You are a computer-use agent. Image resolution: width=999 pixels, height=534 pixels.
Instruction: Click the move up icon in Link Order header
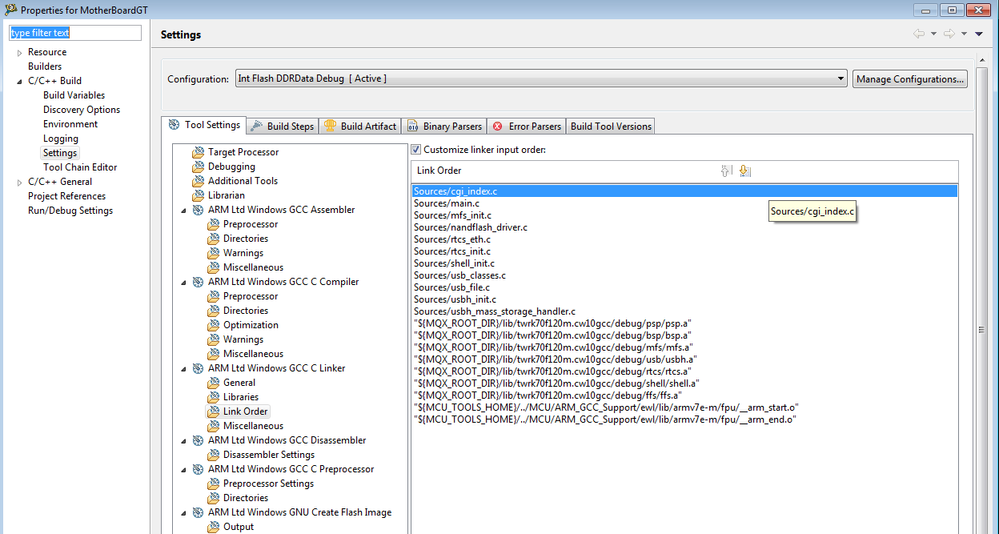(726, 171)
